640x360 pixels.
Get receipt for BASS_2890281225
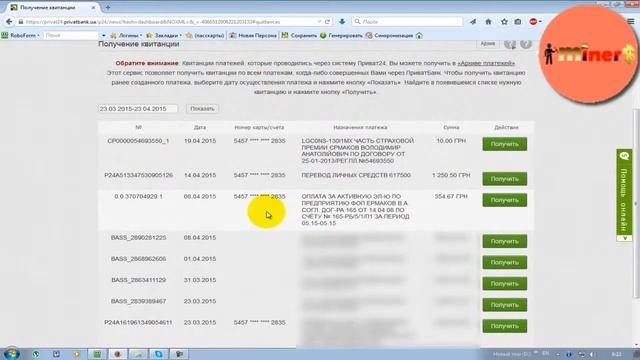[504, 241]
